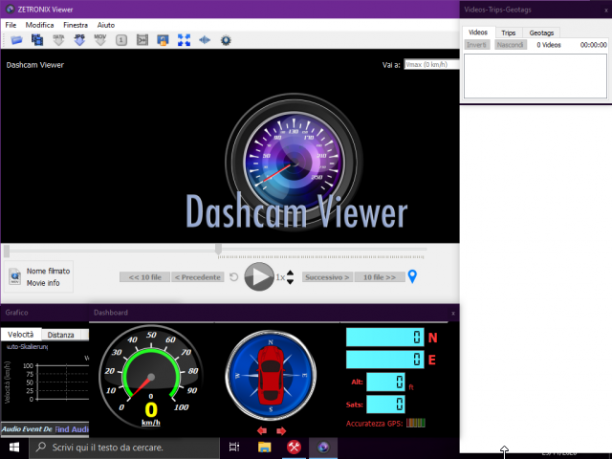Click the Inverti button
The height and width of the screenshot is (459, 612).
[477, 45]
